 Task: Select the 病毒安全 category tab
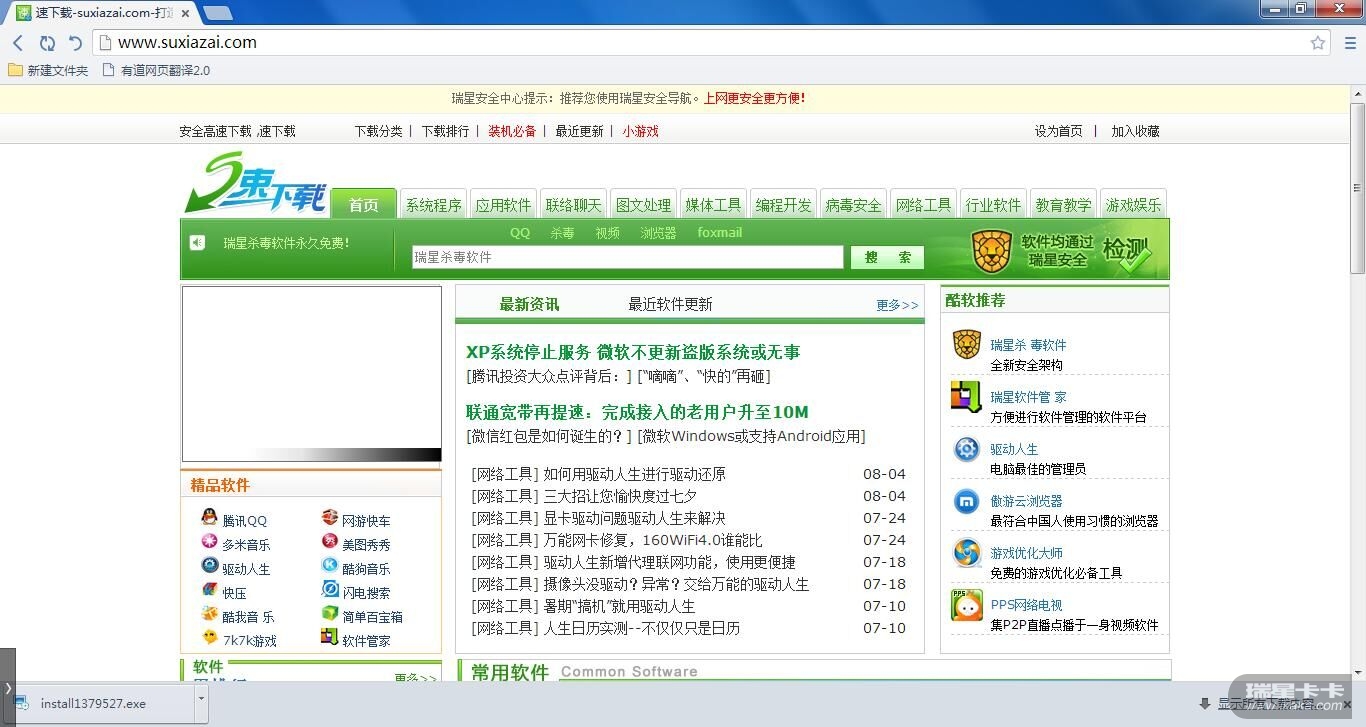point(853,205)
